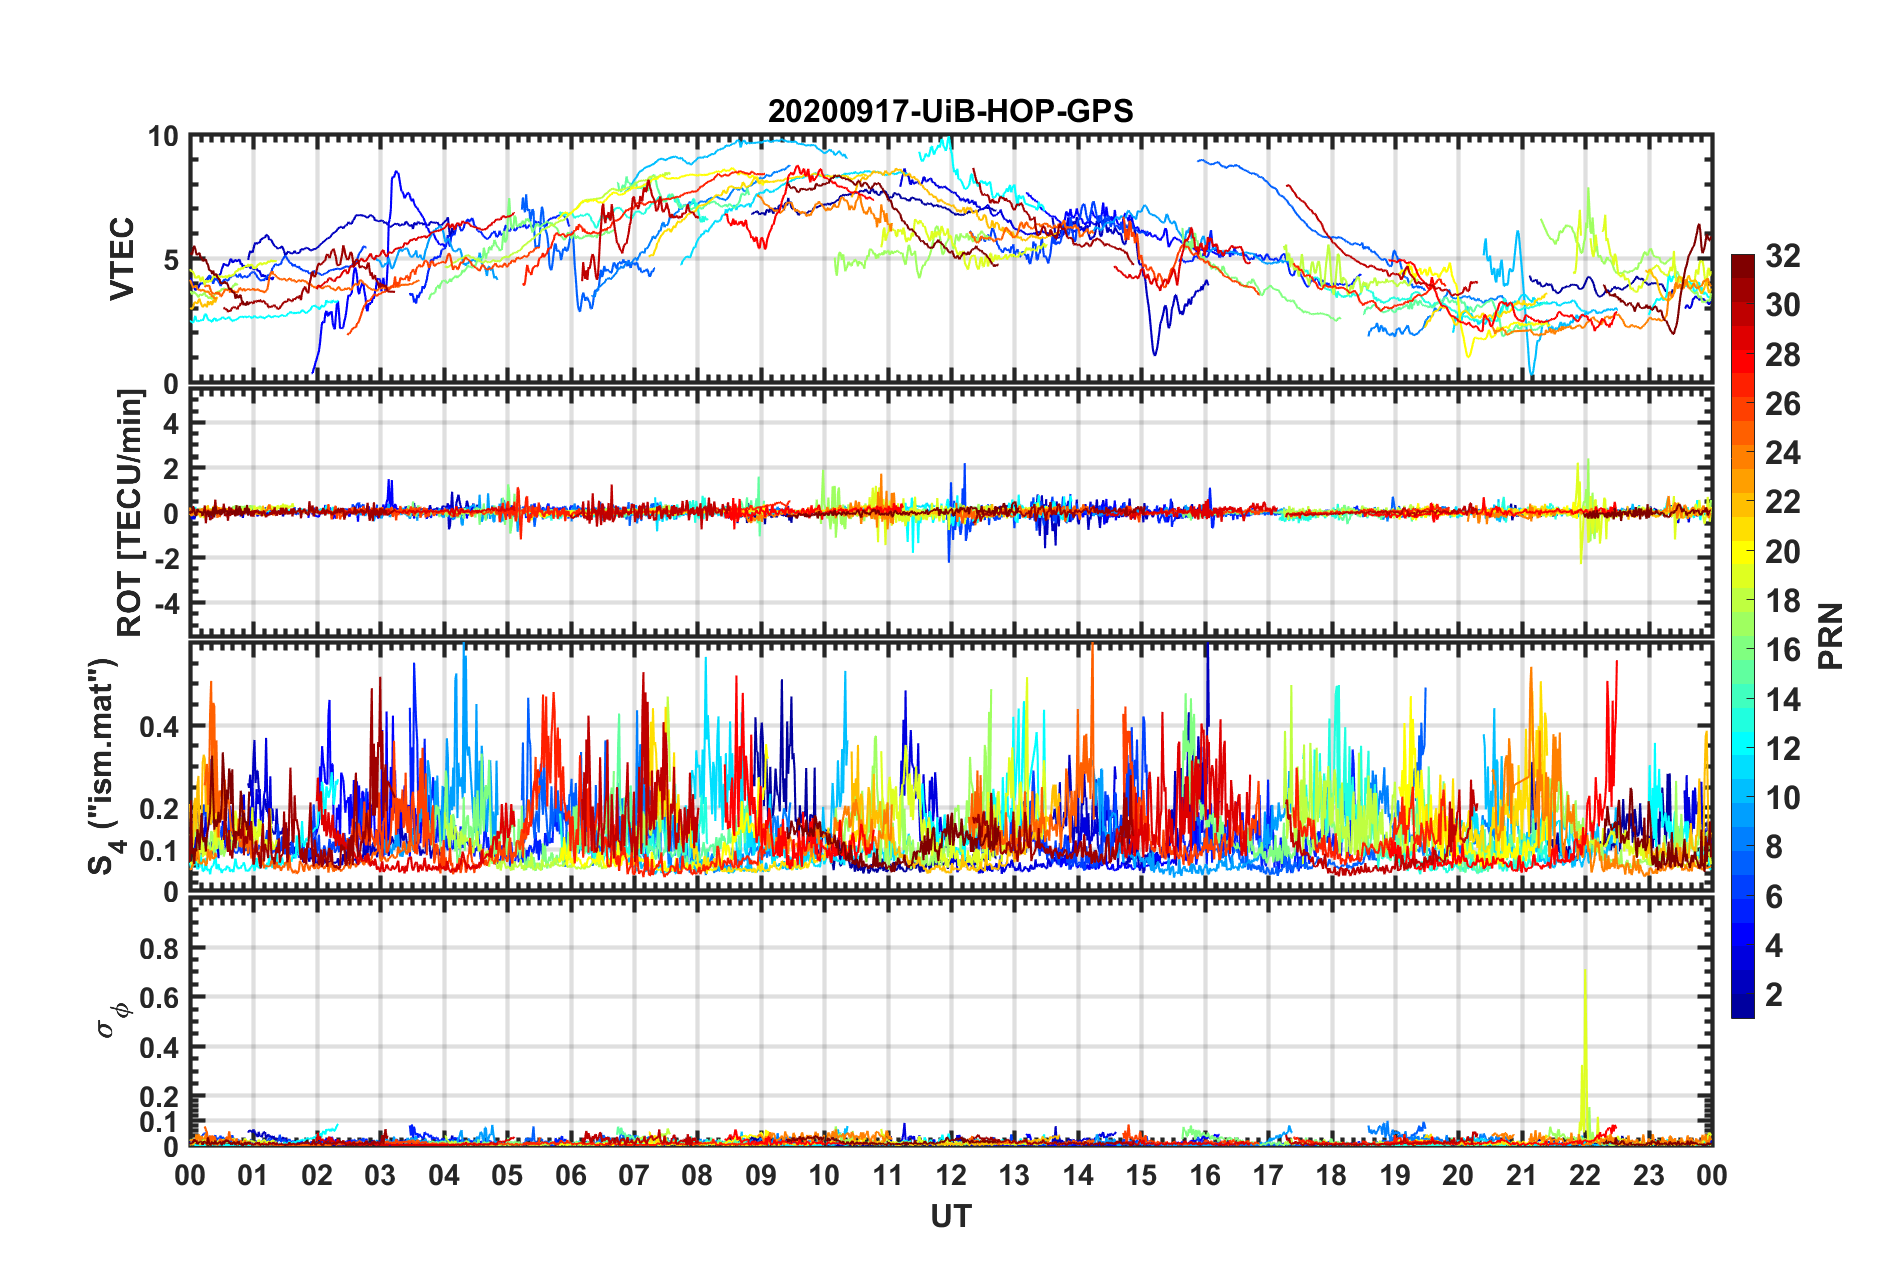This screenshot has width=1902, height=1272.
Task: Click the 10 tick on the VTEC axis
Action: [164, 137]
